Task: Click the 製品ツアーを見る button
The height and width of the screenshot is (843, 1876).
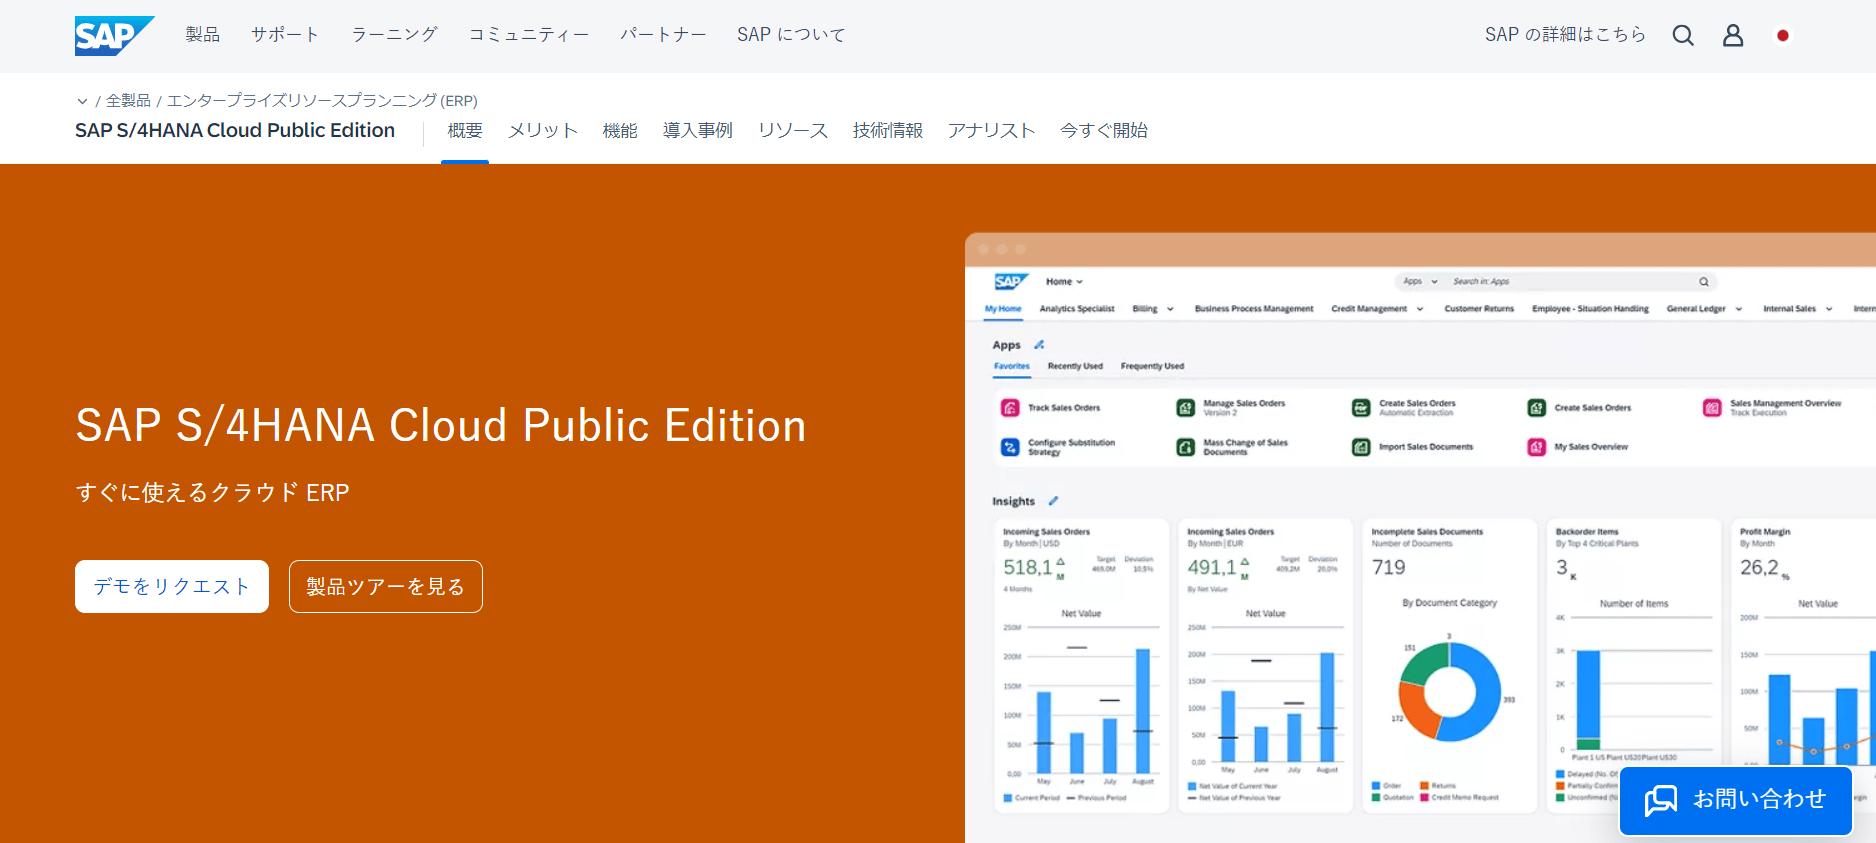Action: click(386, 586)
